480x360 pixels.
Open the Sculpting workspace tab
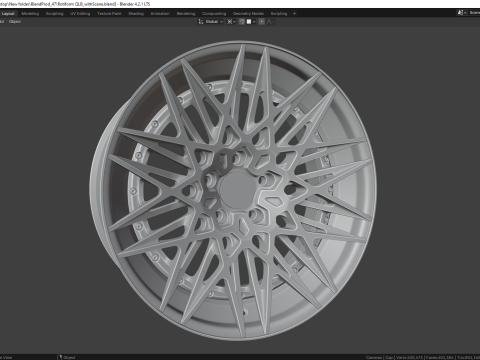54,14
